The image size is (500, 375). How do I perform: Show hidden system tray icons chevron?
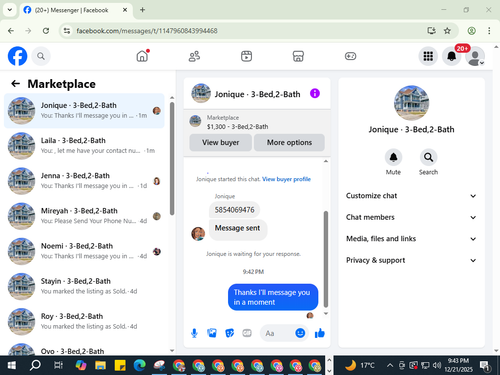click(x=390, y=365)
